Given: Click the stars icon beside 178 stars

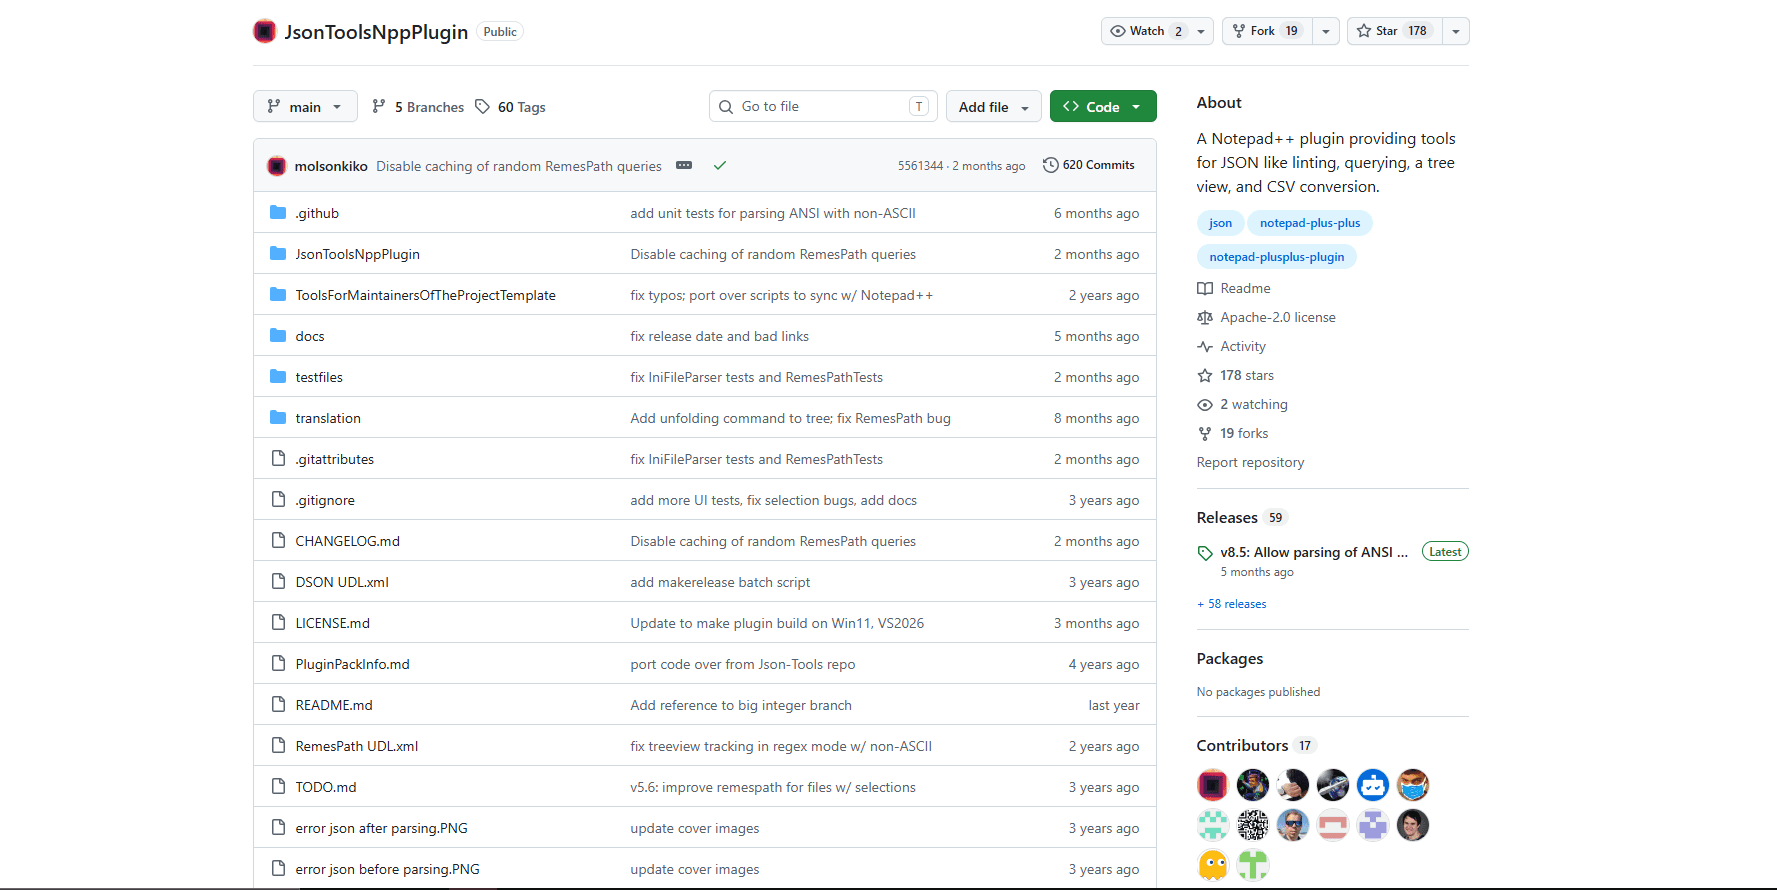Looking at the screenshot, I should 1205,375.
